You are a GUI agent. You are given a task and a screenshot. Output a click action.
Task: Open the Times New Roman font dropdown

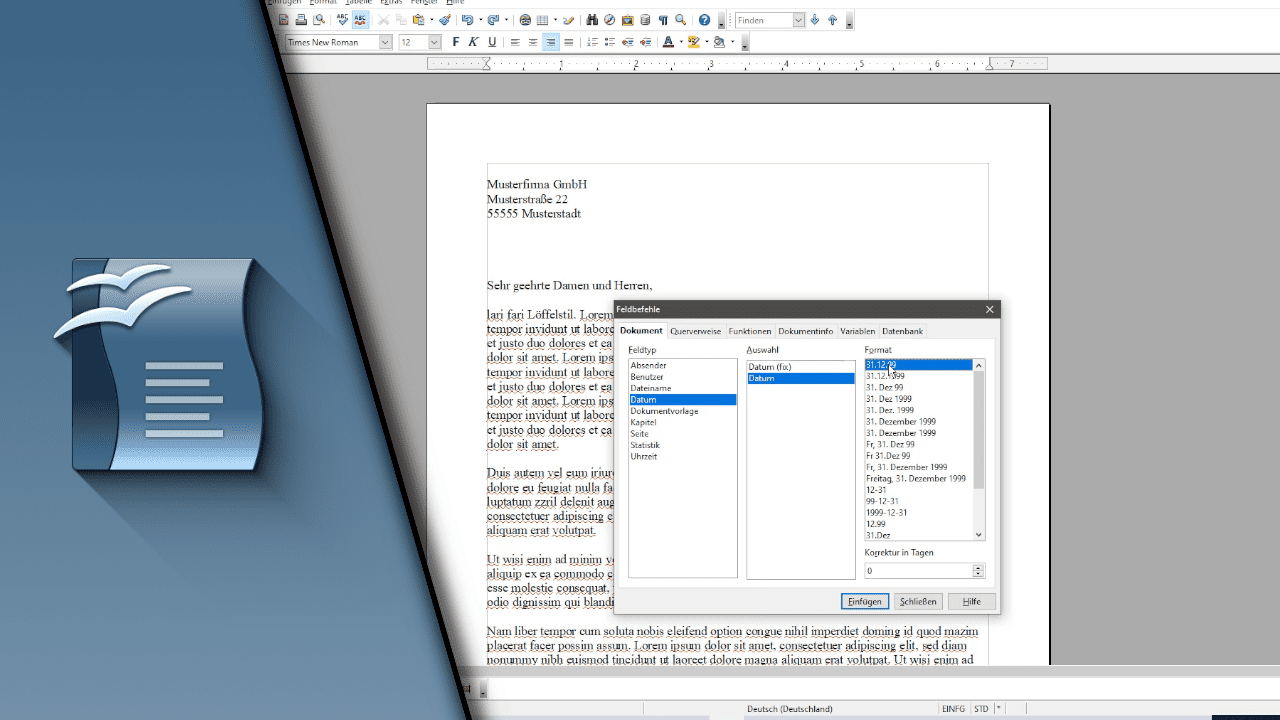pos(387,42)
